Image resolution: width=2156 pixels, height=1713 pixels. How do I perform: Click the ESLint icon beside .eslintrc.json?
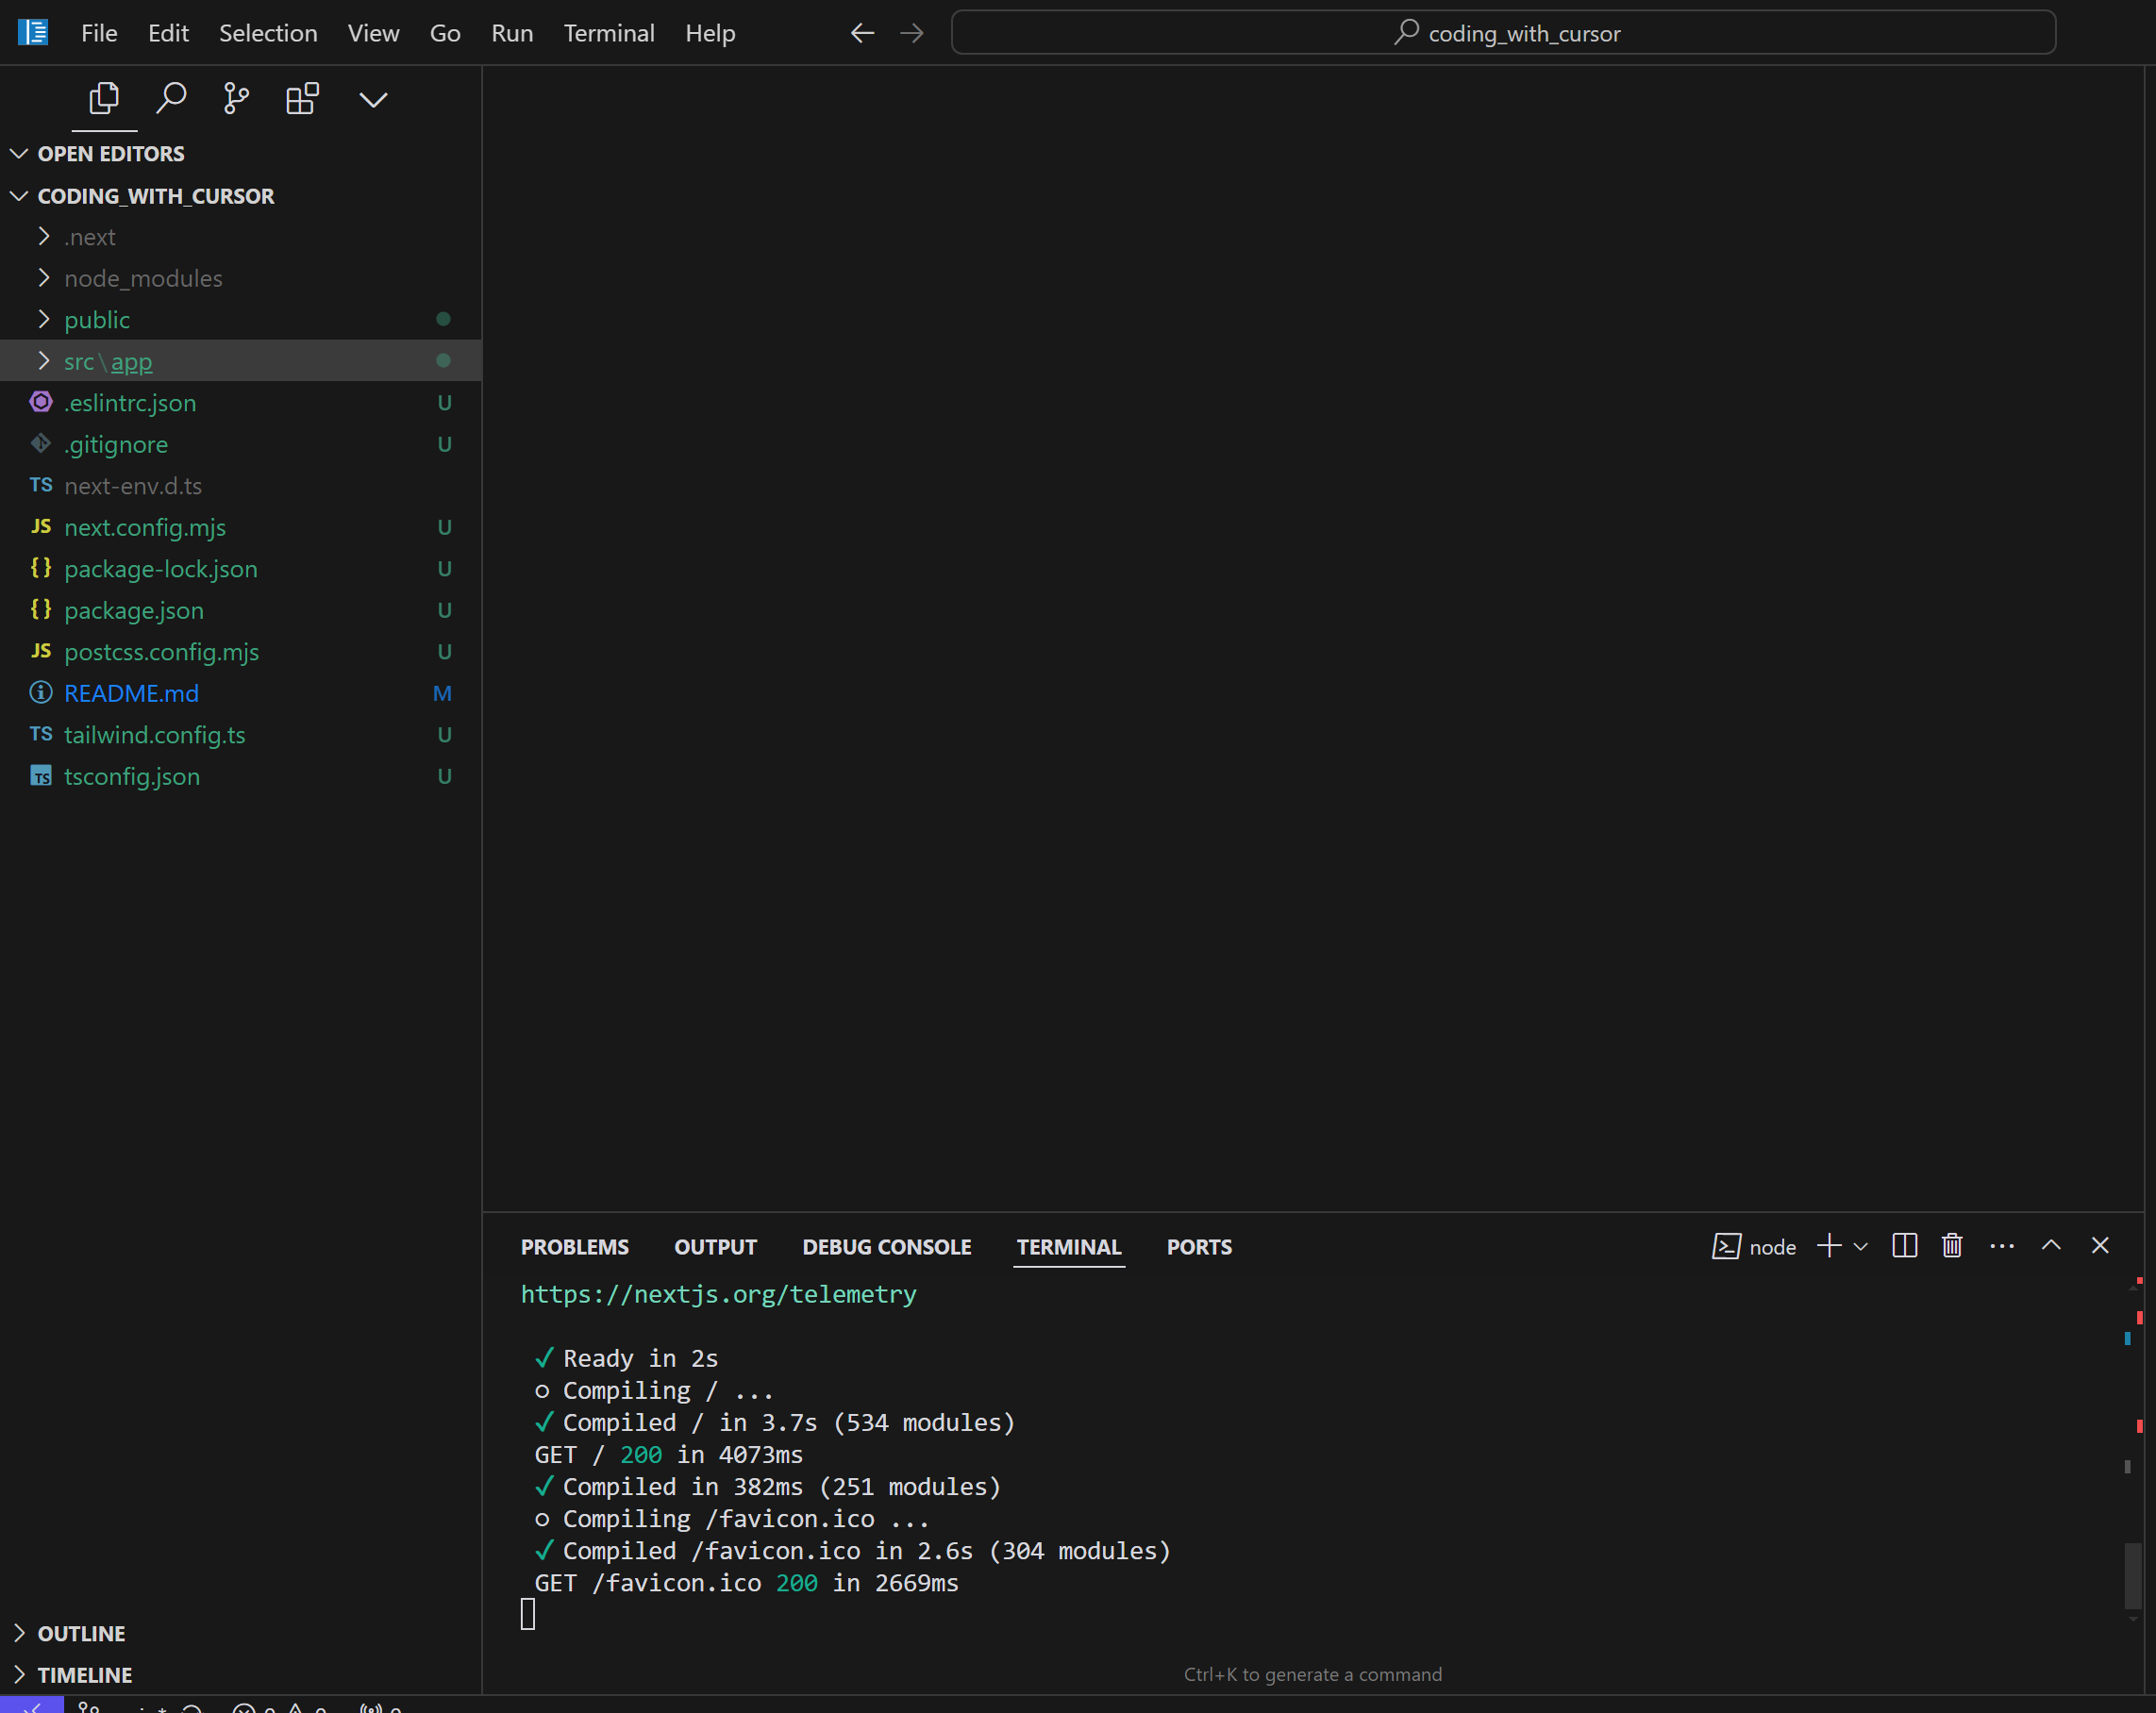tap(41, 402)
